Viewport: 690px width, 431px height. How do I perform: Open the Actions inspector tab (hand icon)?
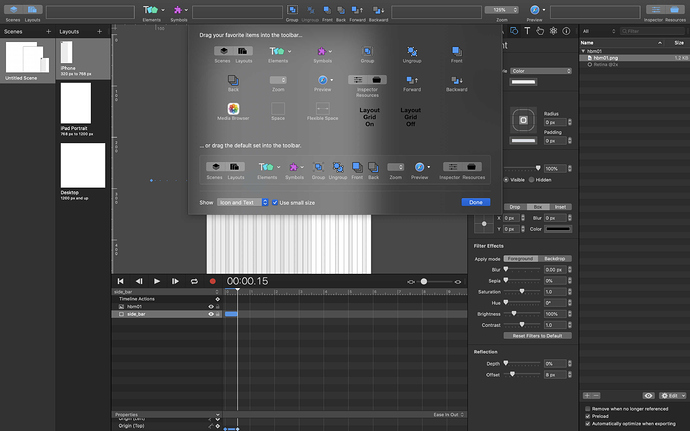click(x=540, y=31)
